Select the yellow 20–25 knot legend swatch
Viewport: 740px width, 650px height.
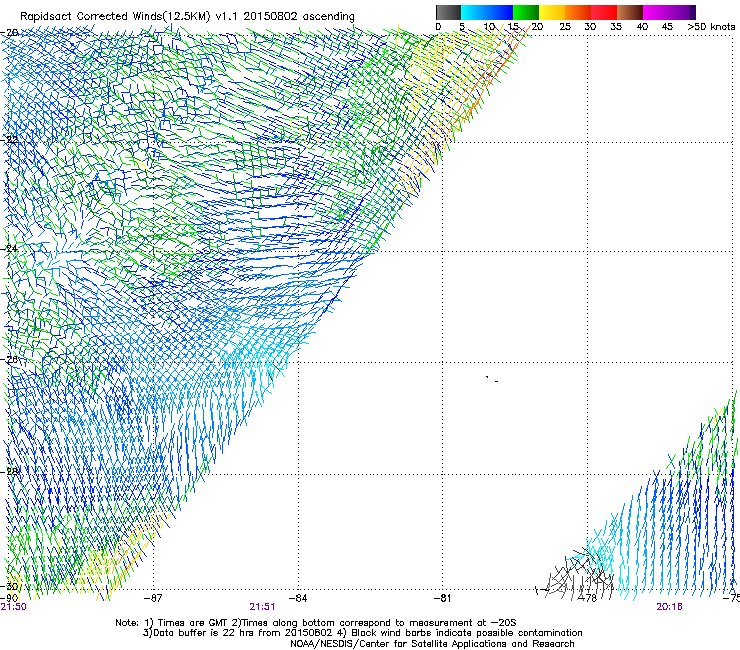pos(552,12)
